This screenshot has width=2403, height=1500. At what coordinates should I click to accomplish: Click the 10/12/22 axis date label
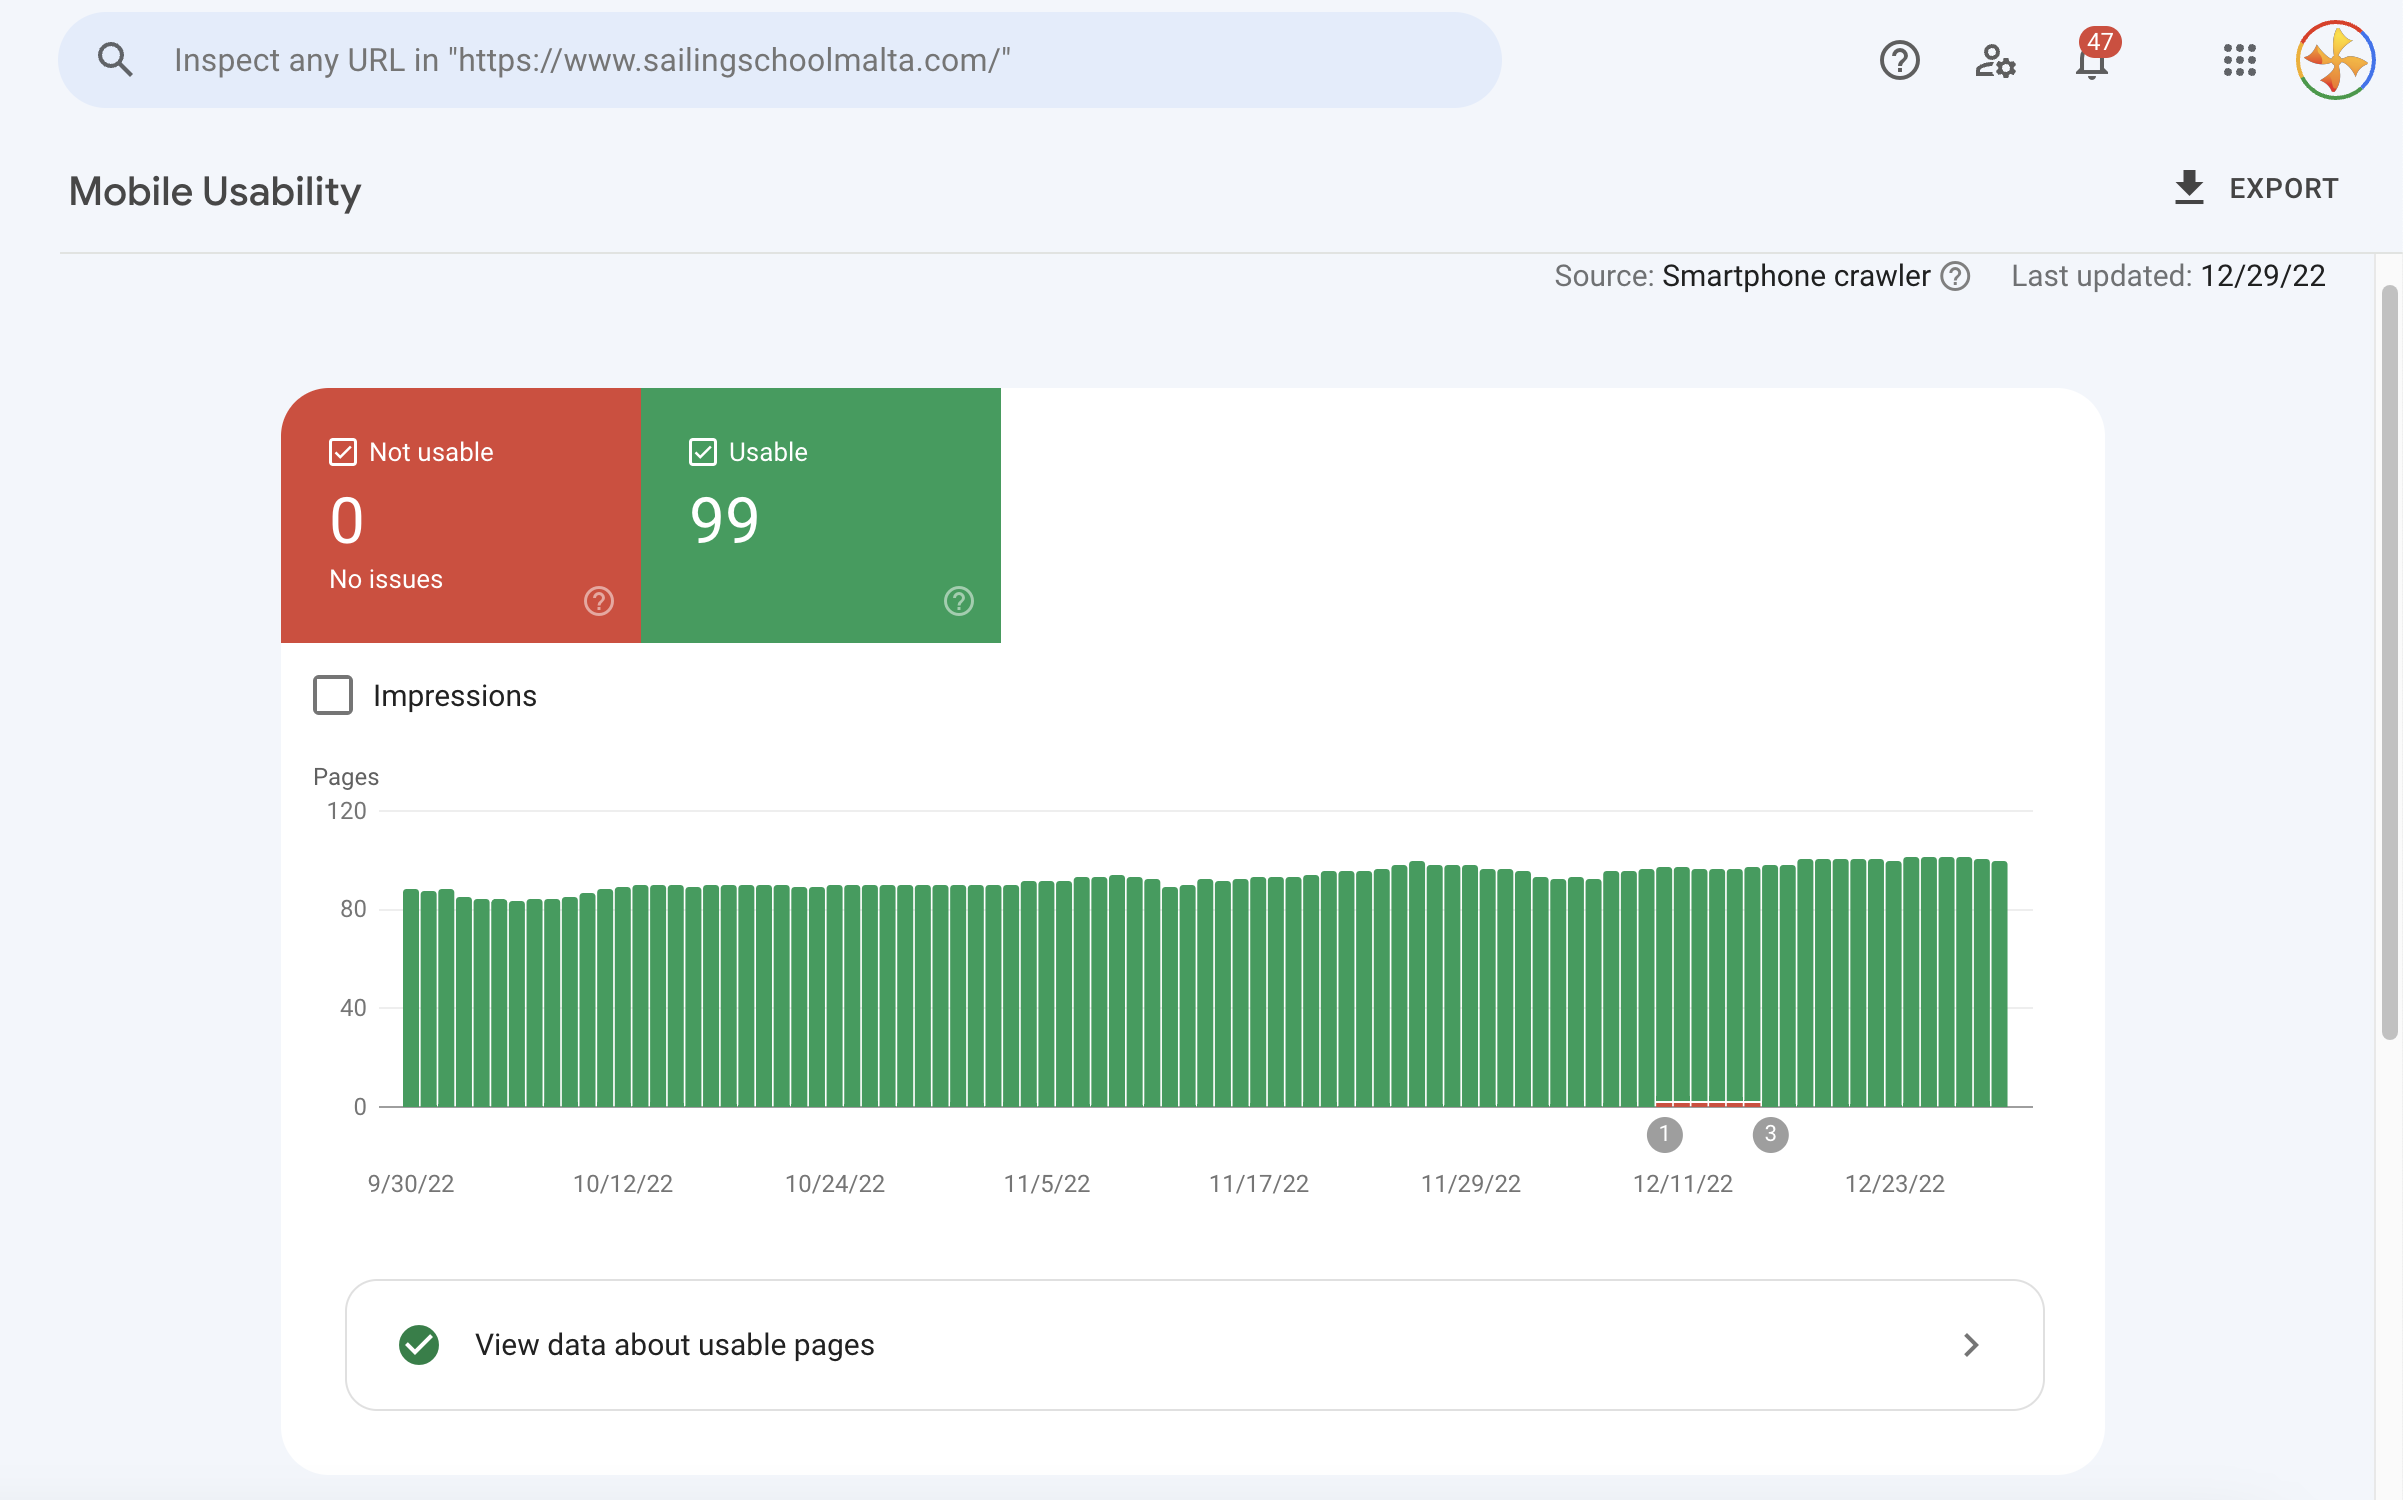pyautogui.click(x=623, y=1184)
